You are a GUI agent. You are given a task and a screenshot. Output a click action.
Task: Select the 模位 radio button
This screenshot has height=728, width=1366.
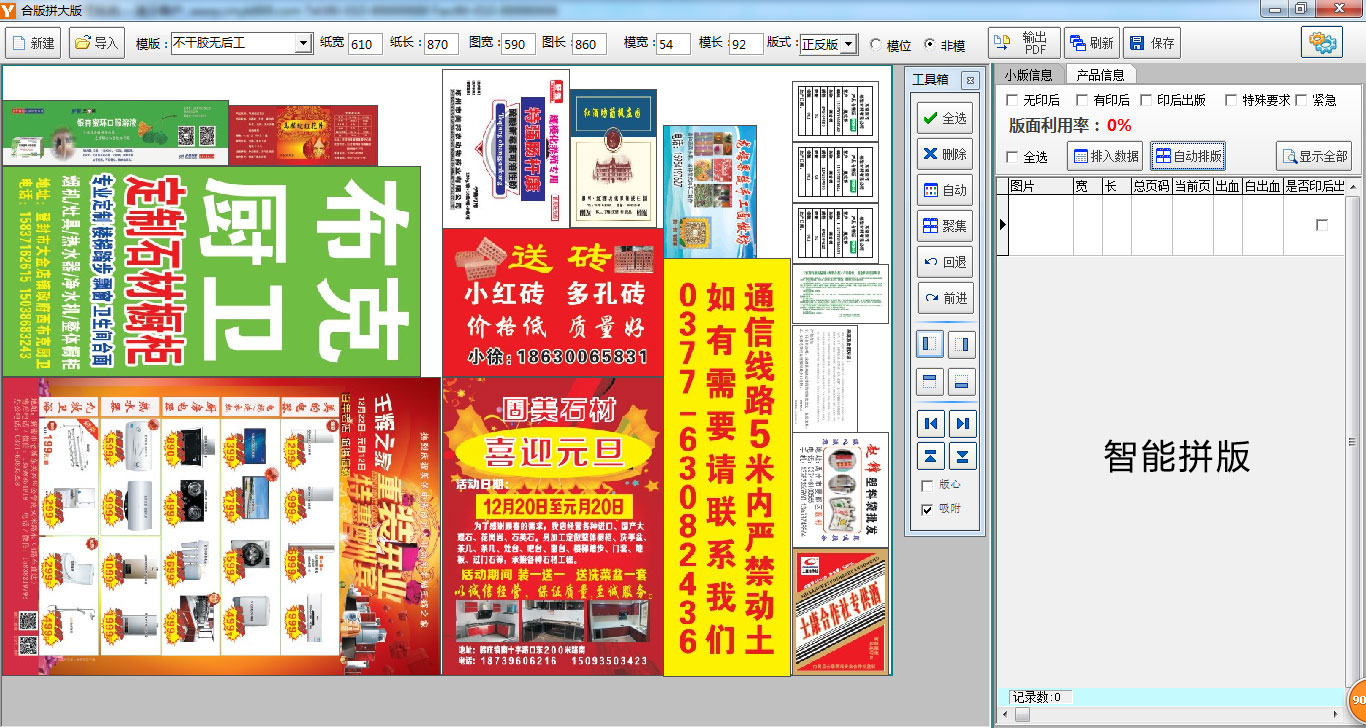point(876,45)
